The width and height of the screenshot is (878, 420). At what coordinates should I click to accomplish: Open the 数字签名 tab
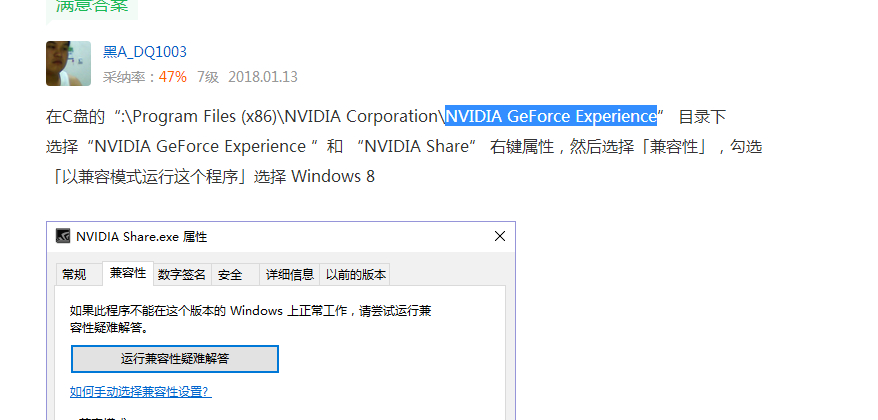(182, 275)
